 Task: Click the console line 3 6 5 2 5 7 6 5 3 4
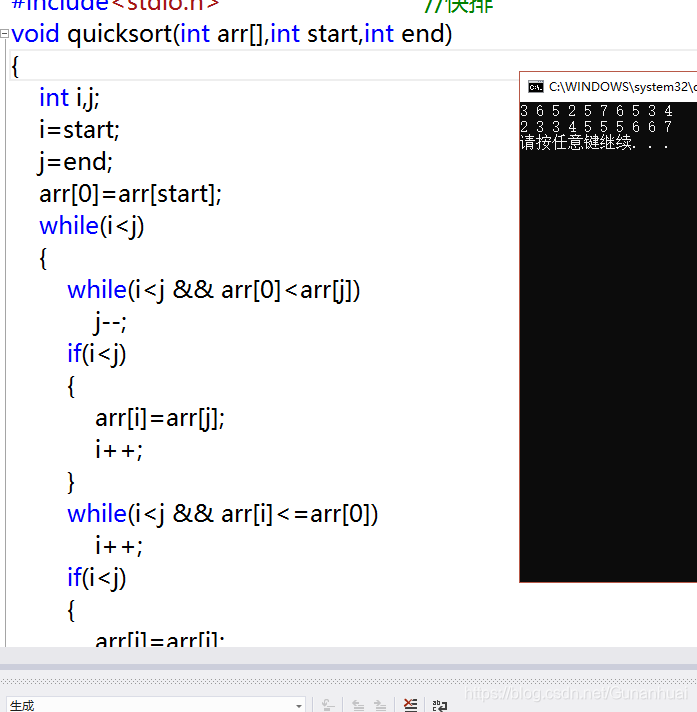tap(596, 111)
